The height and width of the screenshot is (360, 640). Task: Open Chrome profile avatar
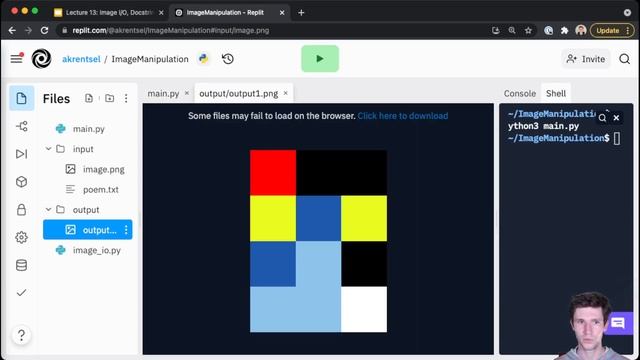coord(581,31)
